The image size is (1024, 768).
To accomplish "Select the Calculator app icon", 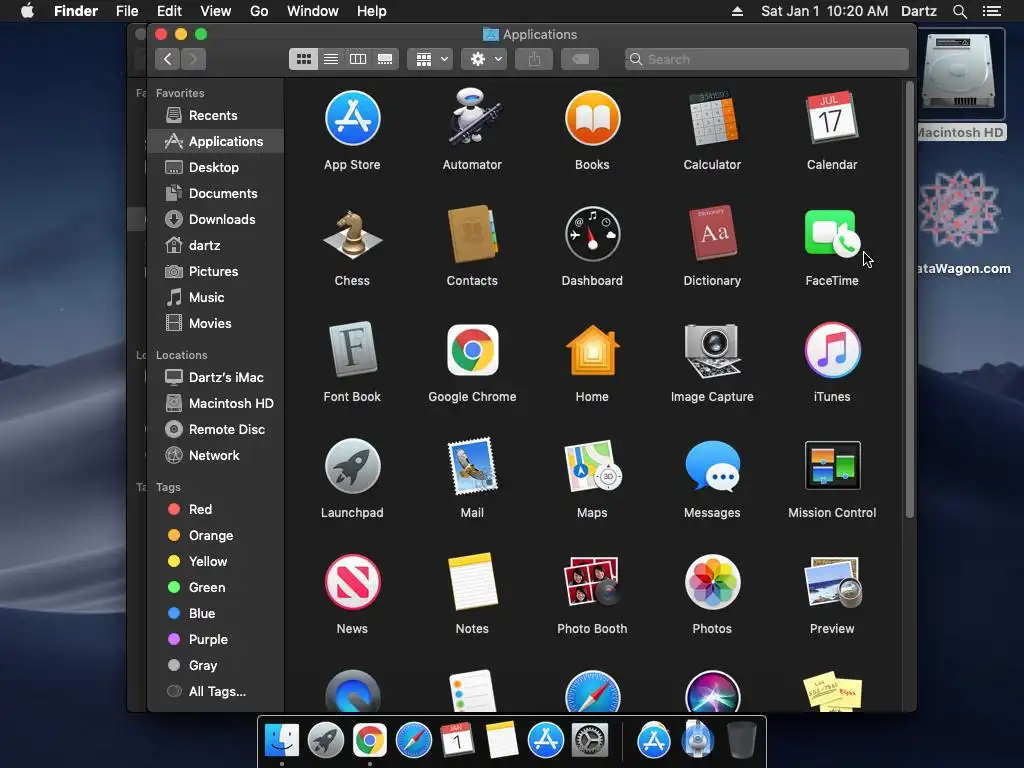I will tap(712, 118).
